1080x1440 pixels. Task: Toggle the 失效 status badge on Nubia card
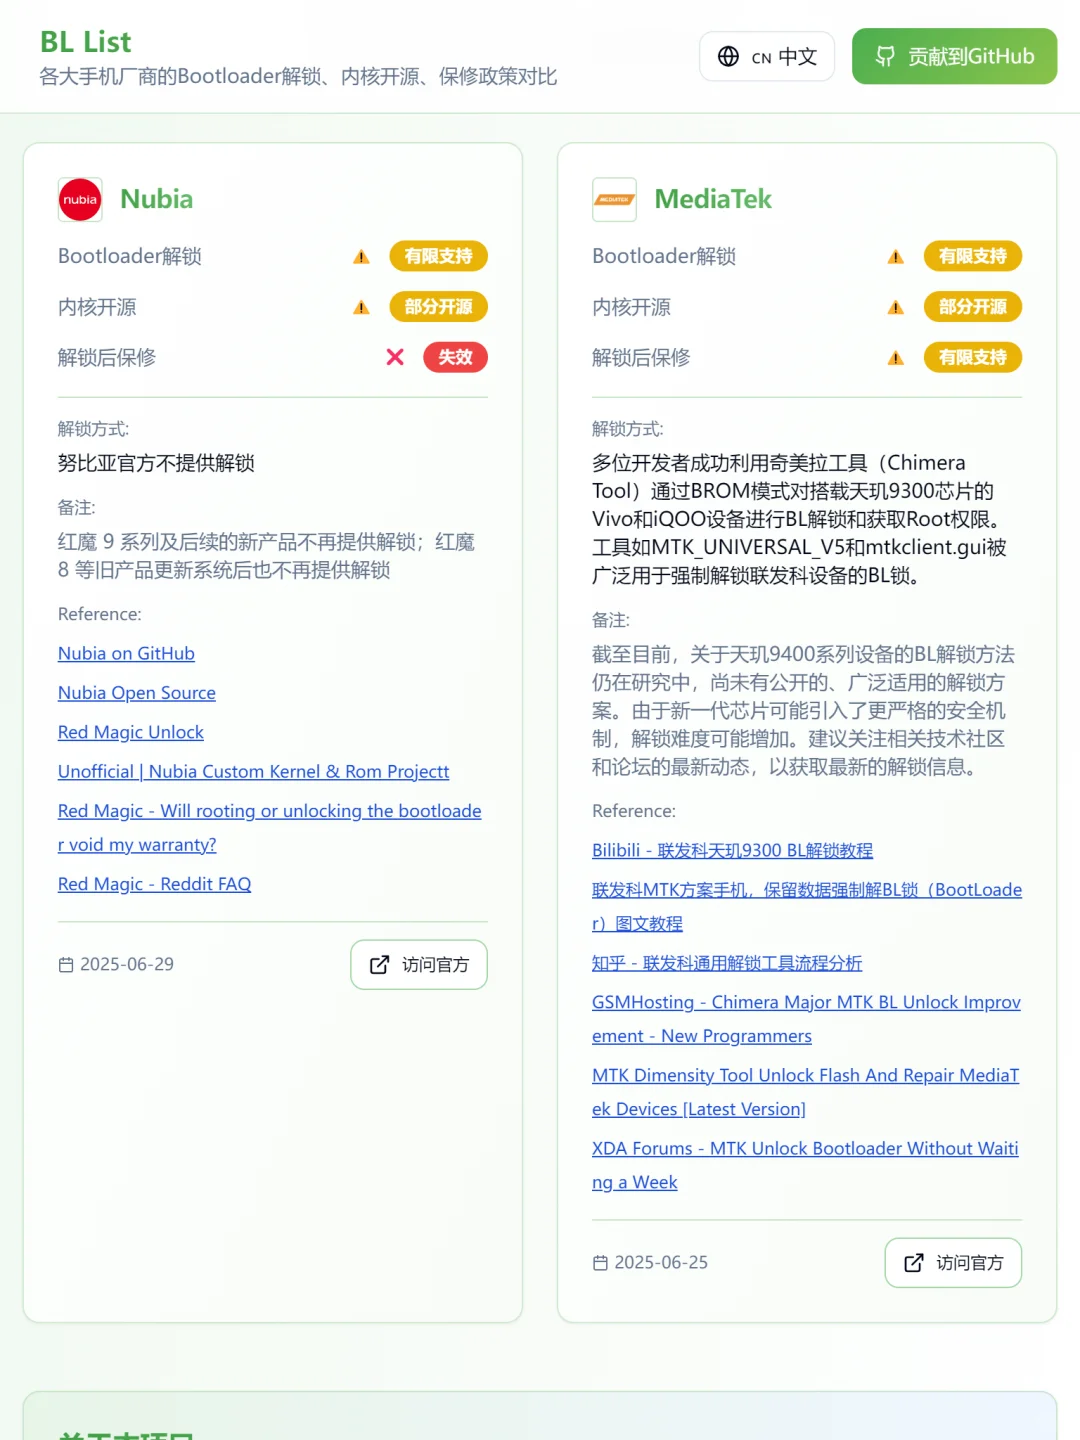click(x=455, y=357)
